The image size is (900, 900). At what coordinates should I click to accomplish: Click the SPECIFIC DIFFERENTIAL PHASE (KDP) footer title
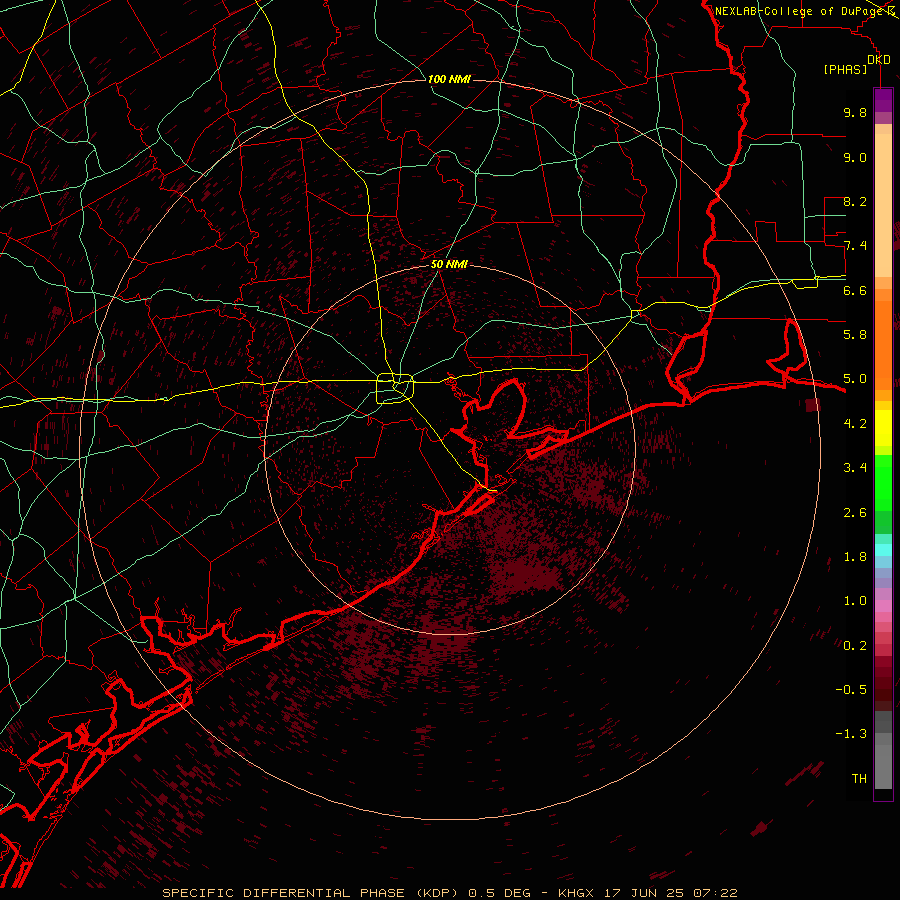pos(308,893)
